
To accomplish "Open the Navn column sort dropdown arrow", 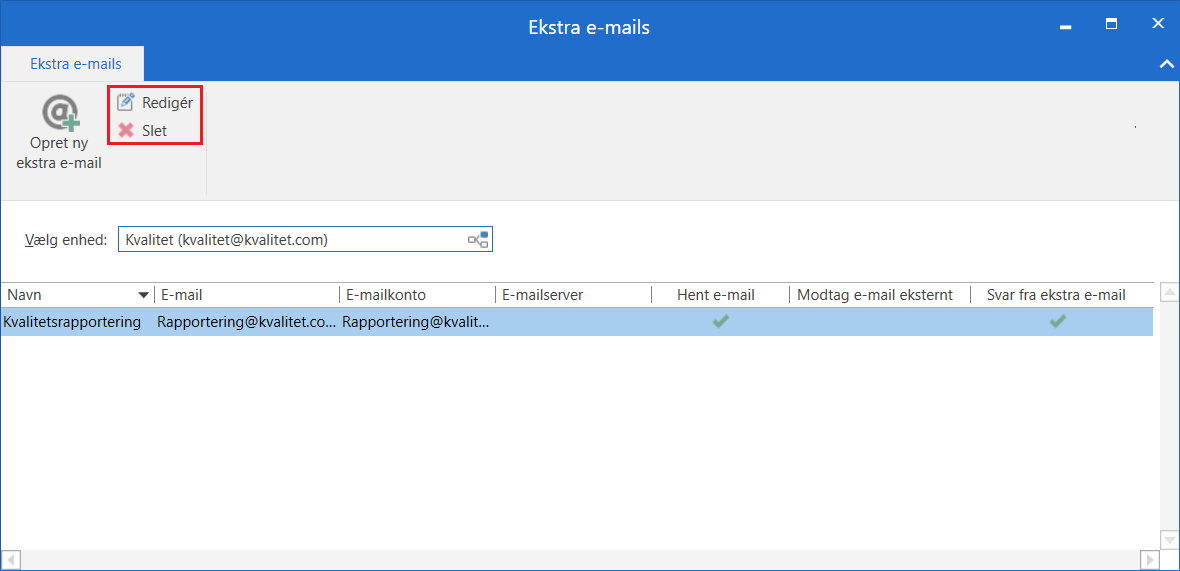I will pos(144,295).
